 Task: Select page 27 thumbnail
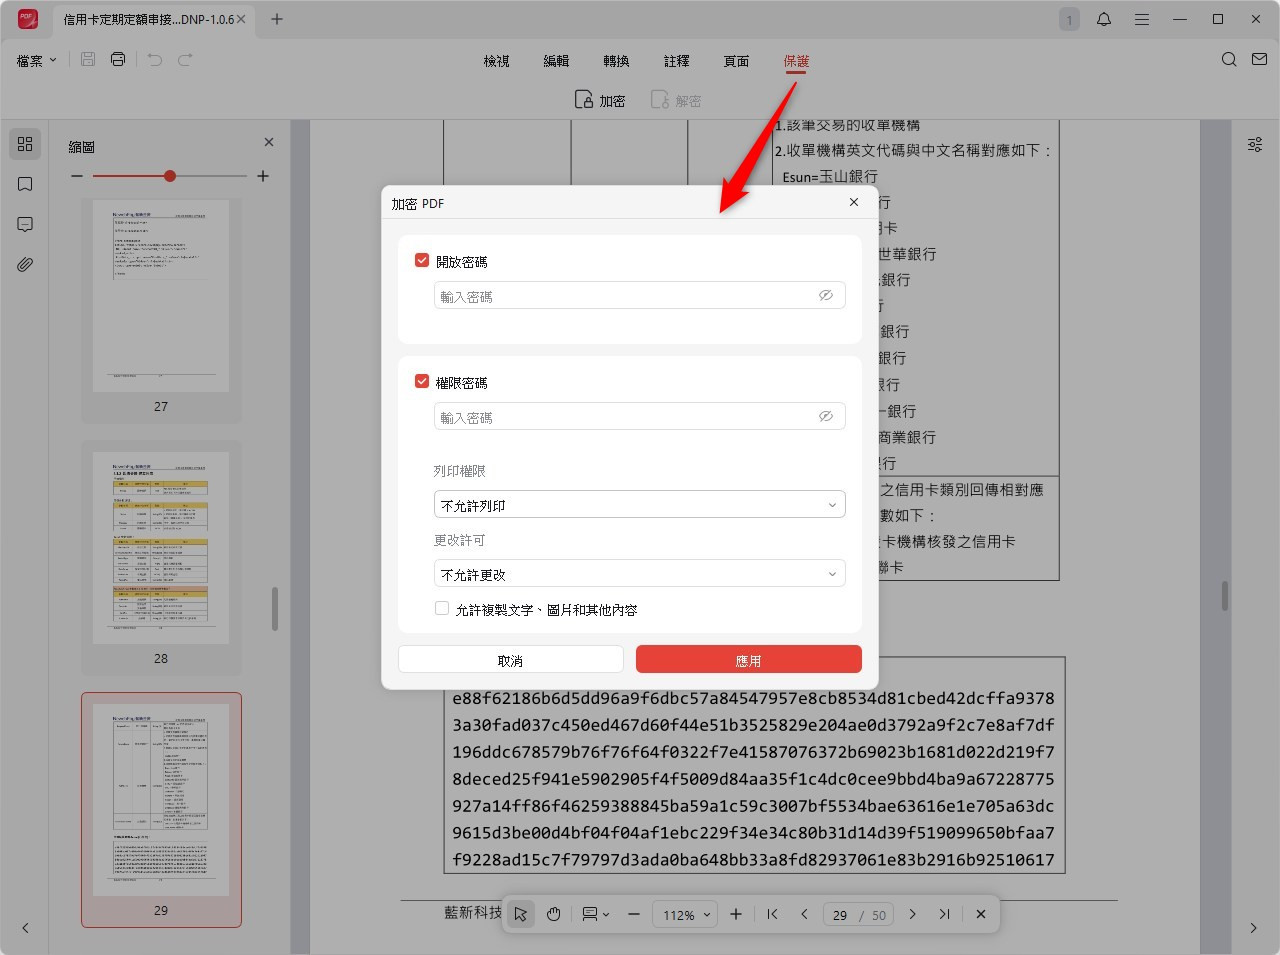pyautogui.click(x=161, y=296)
